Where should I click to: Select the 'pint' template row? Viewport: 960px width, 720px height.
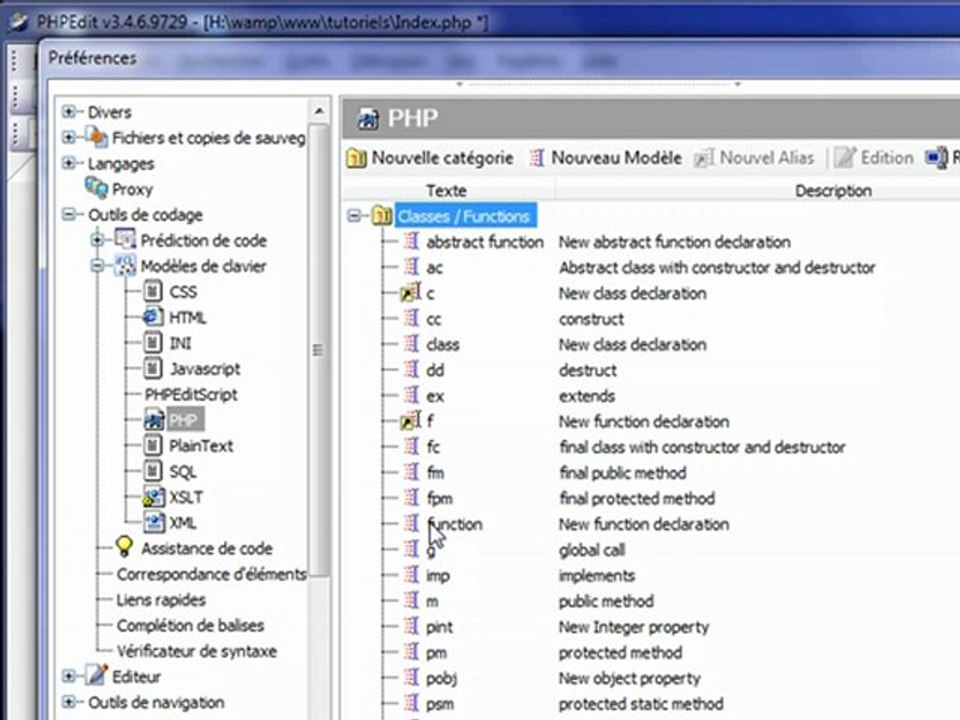click(439, 627)
